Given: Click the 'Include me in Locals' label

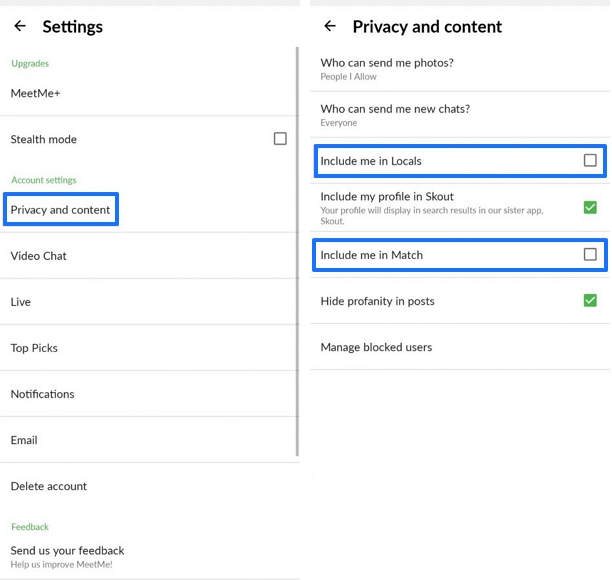Looking at the screenshot, I should point(371,161).
